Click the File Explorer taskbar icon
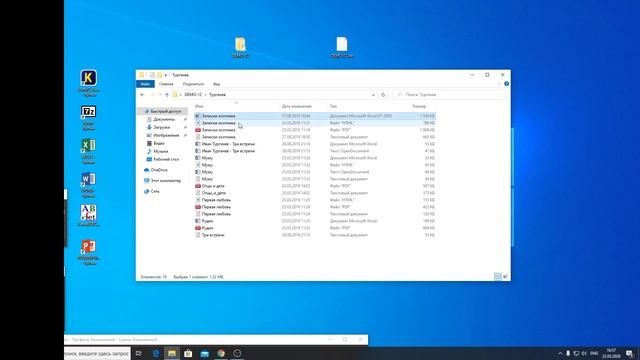 point(172,353)
